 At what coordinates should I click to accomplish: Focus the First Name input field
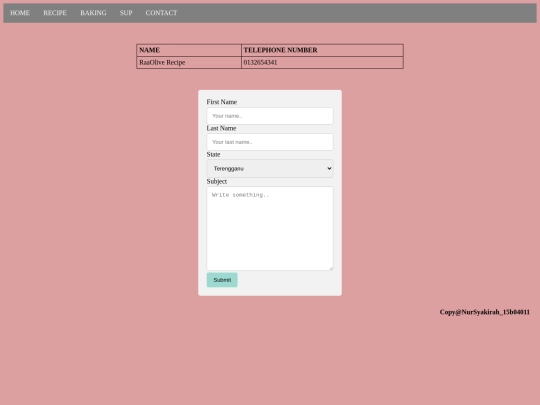270,116
